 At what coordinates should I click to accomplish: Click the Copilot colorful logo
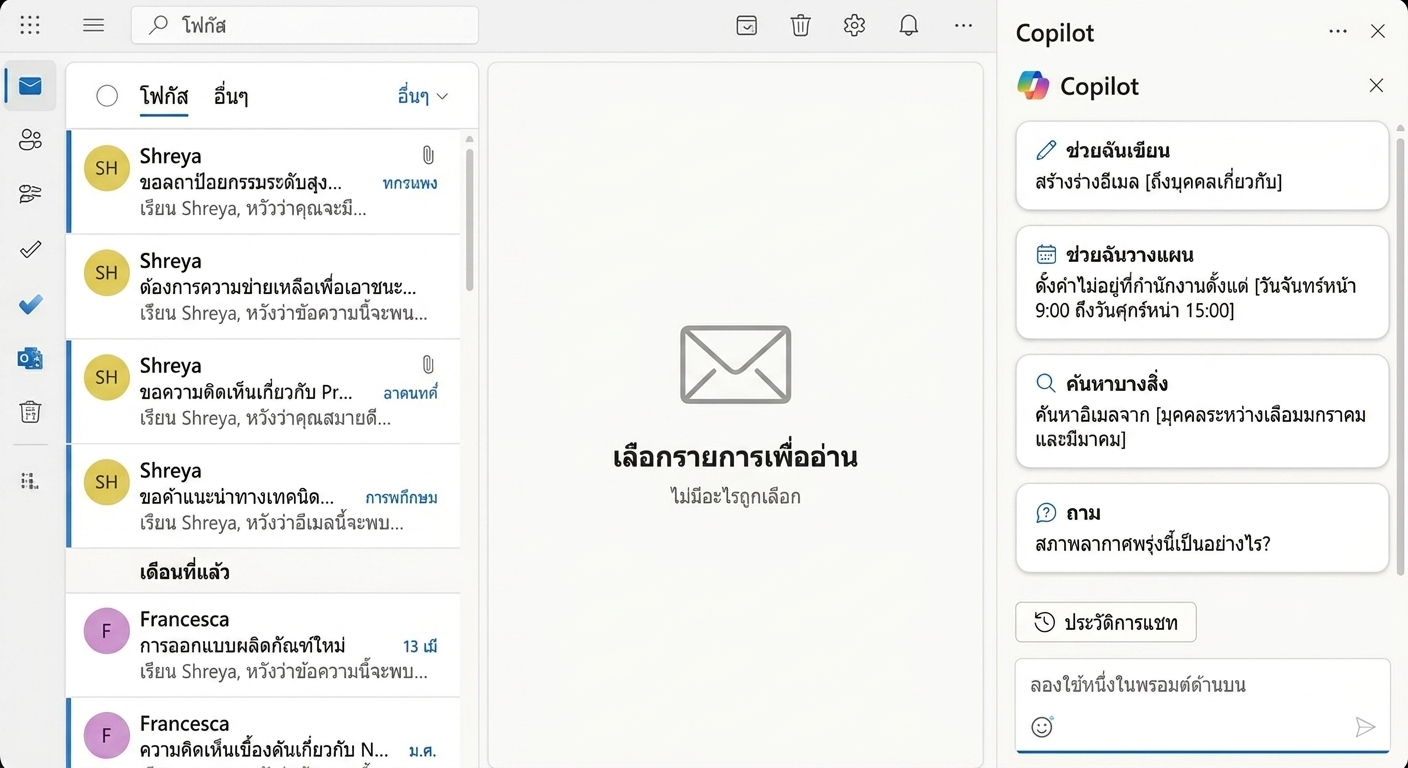[x=1033, y=86]
